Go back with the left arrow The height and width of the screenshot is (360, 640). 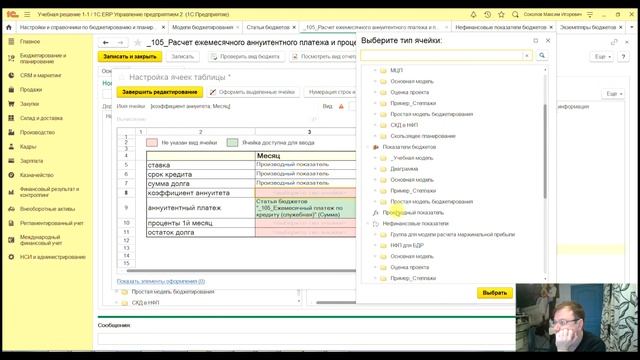coord(106,42)
